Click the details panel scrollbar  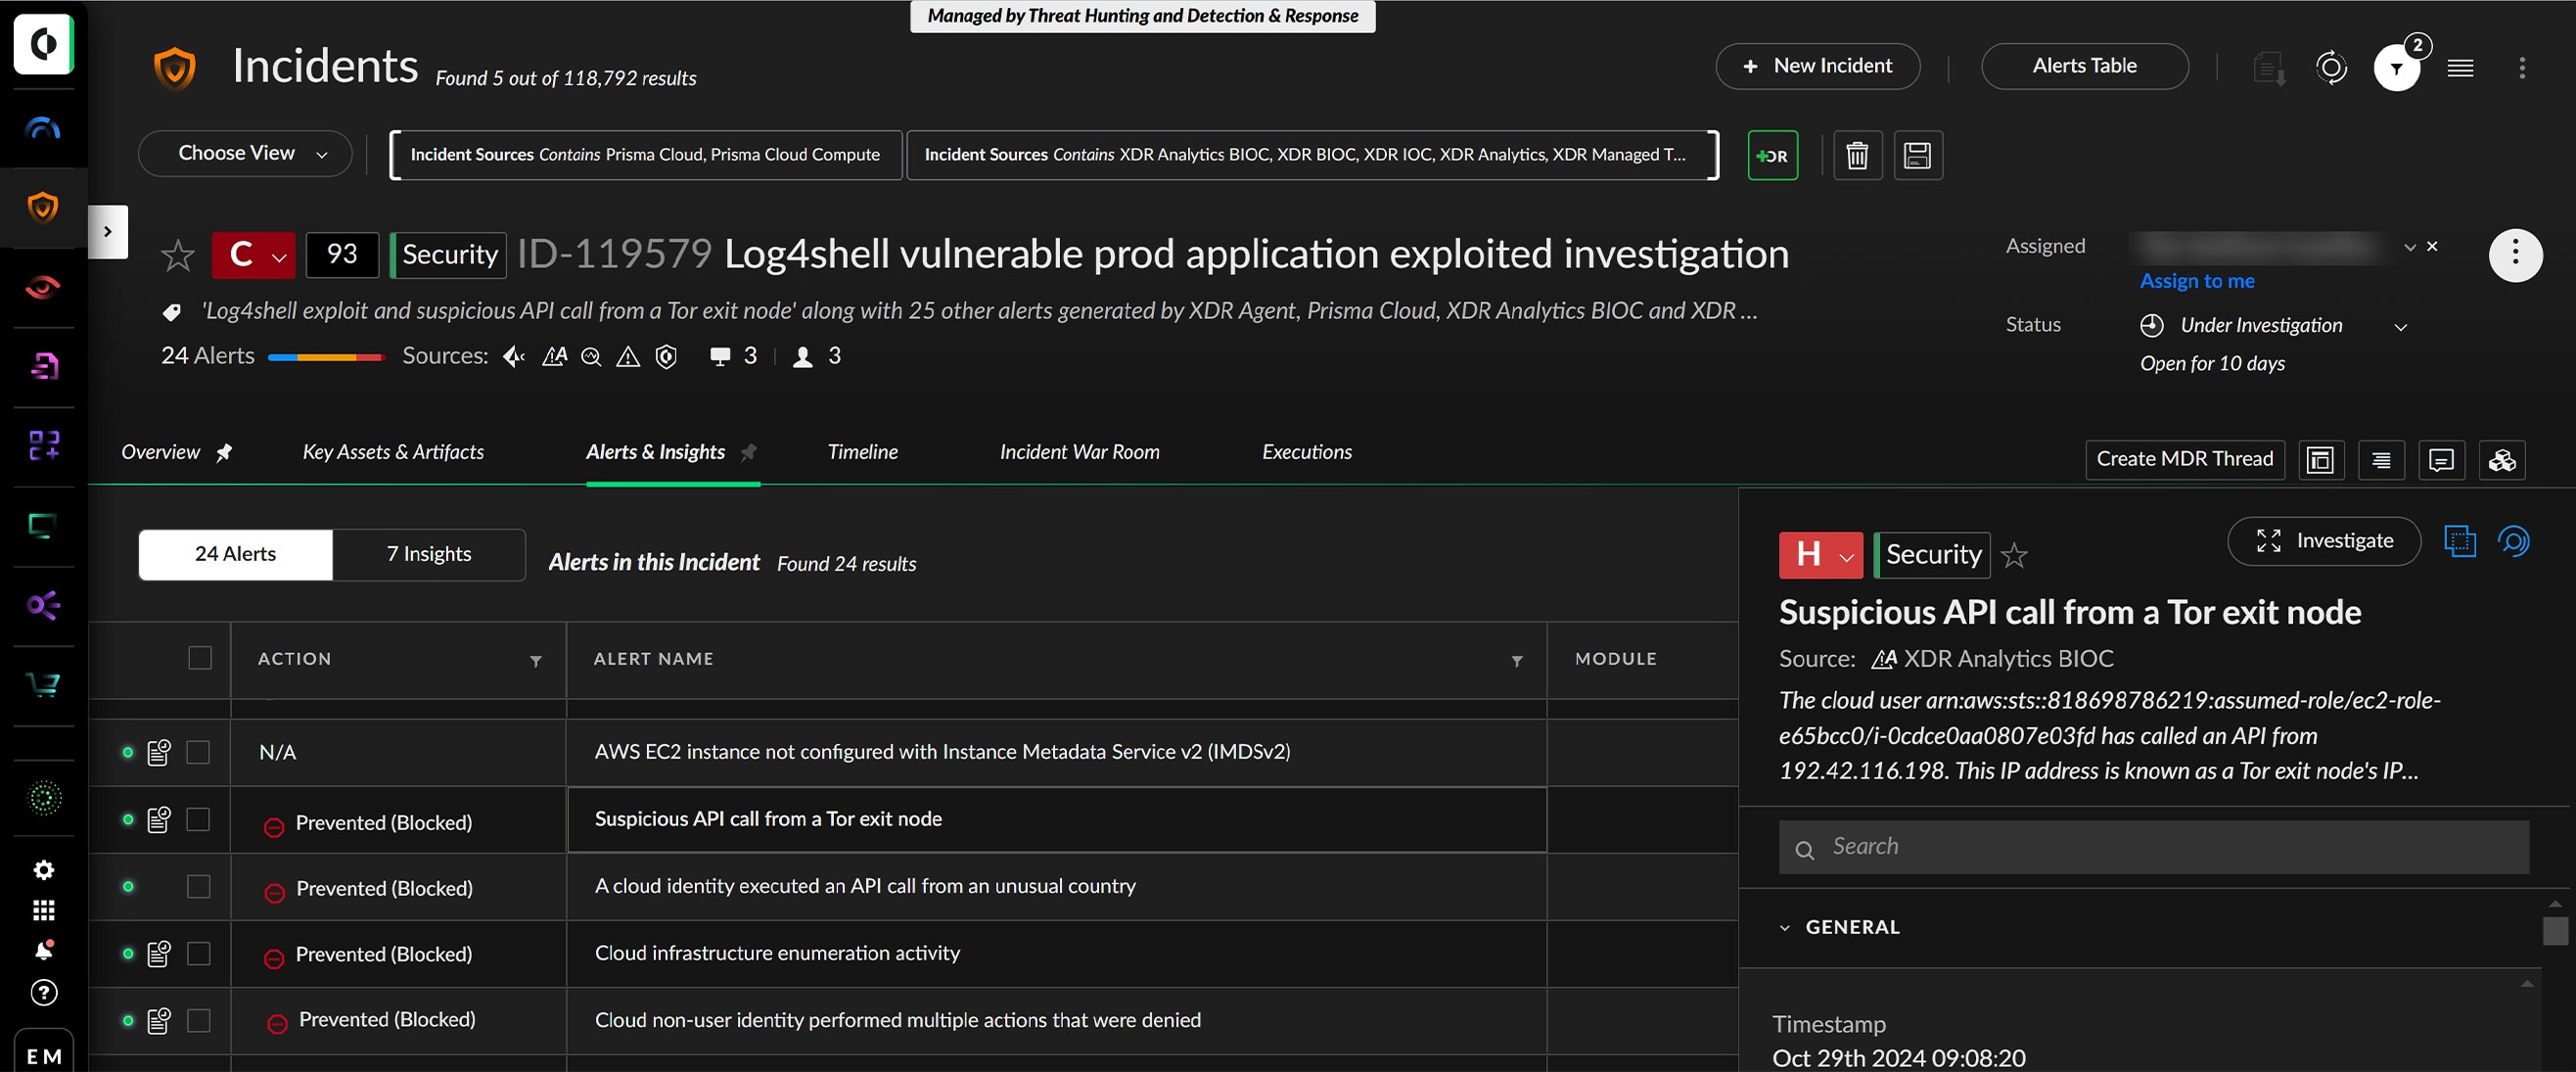[x=2554, y=930]
